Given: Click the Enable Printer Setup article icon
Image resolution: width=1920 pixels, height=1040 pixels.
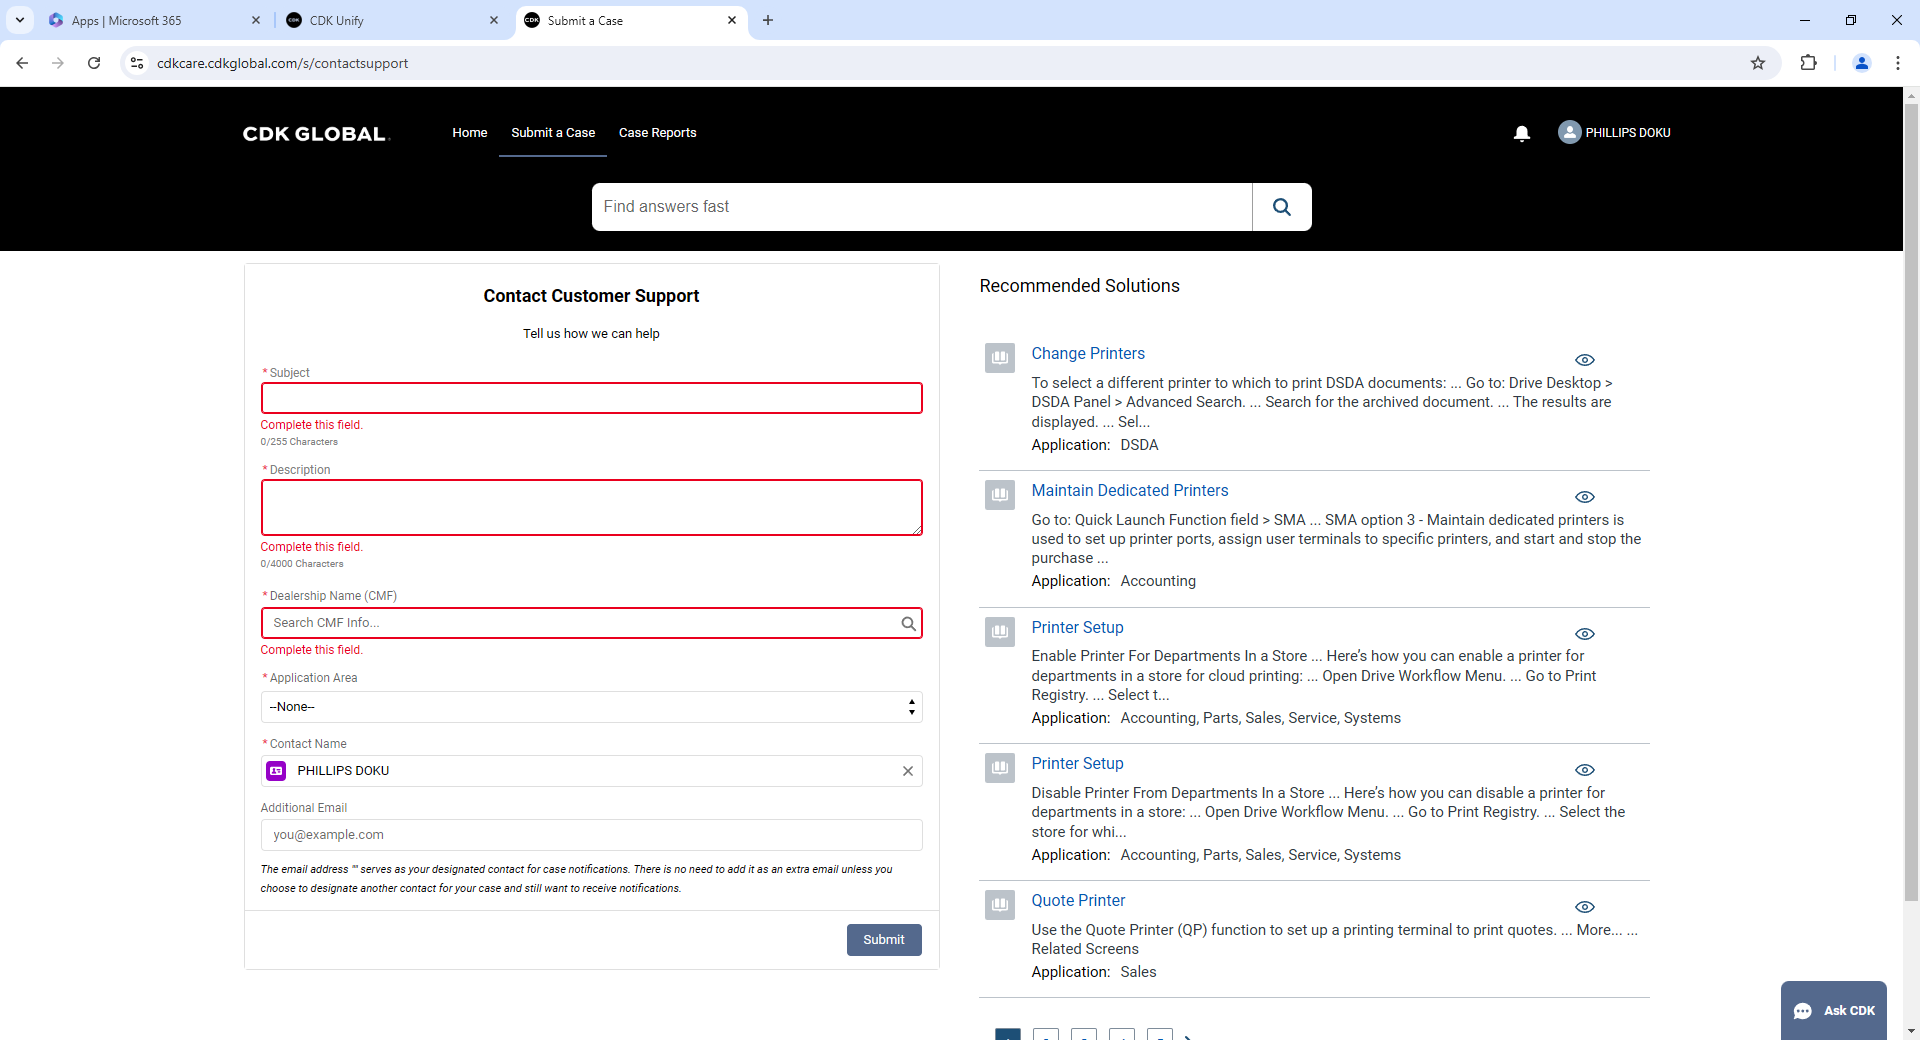Looking at the screenshot, I should (1000, 631).
